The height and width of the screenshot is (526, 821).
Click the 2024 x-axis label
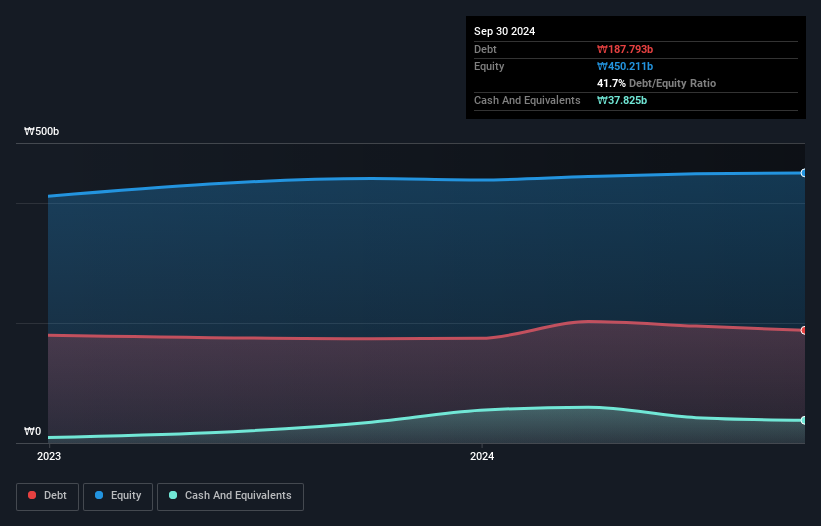point(482,456)
